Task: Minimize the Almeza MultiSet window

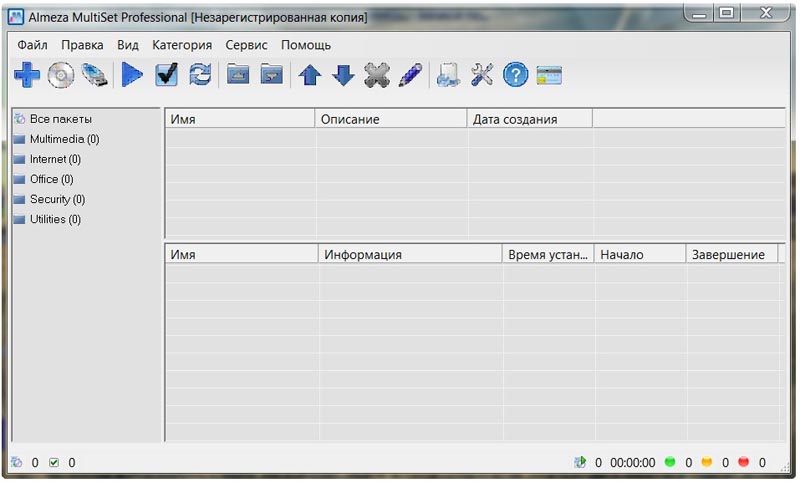Action: tap(699, 14)
